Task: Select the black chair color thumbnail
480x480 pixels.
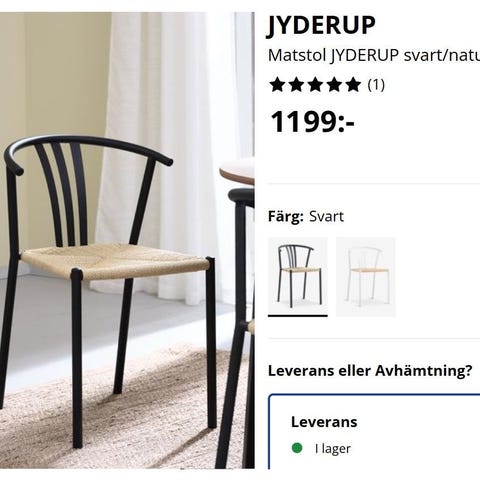Action: click(298, 277)
